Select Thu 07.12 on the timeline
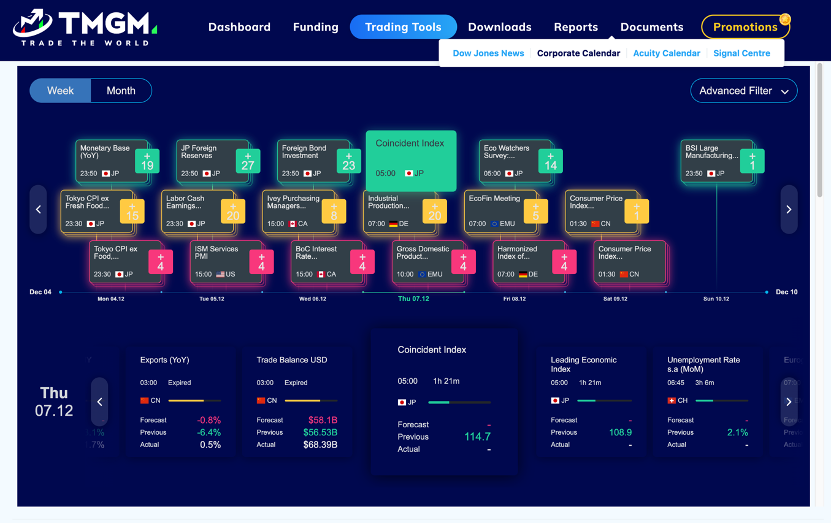 [413, 298]
